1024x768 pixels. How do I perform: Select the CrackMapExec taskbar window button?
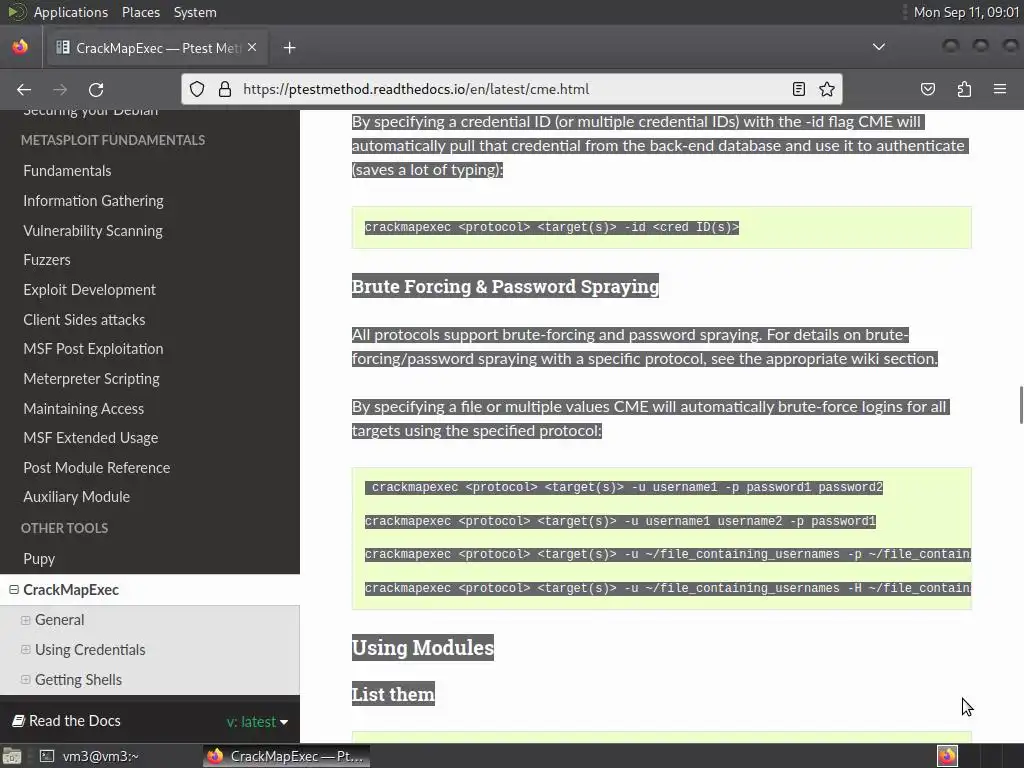285,756
